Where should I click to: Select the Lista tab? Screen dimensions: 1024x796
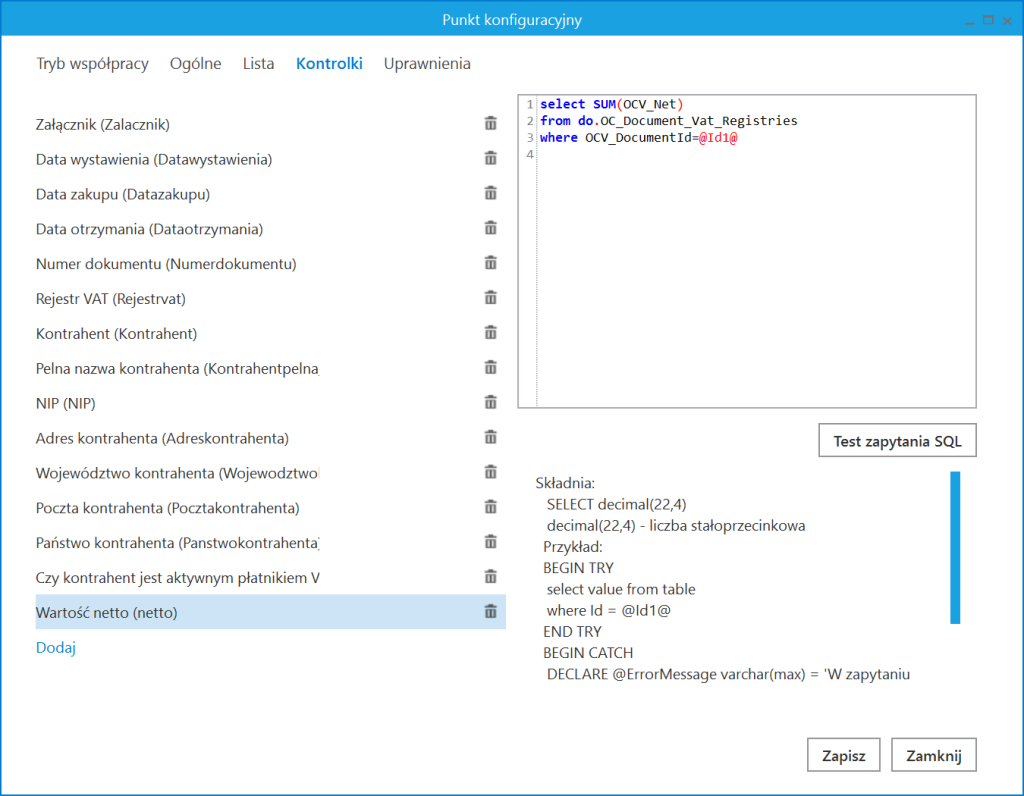[x=258, y=63]
